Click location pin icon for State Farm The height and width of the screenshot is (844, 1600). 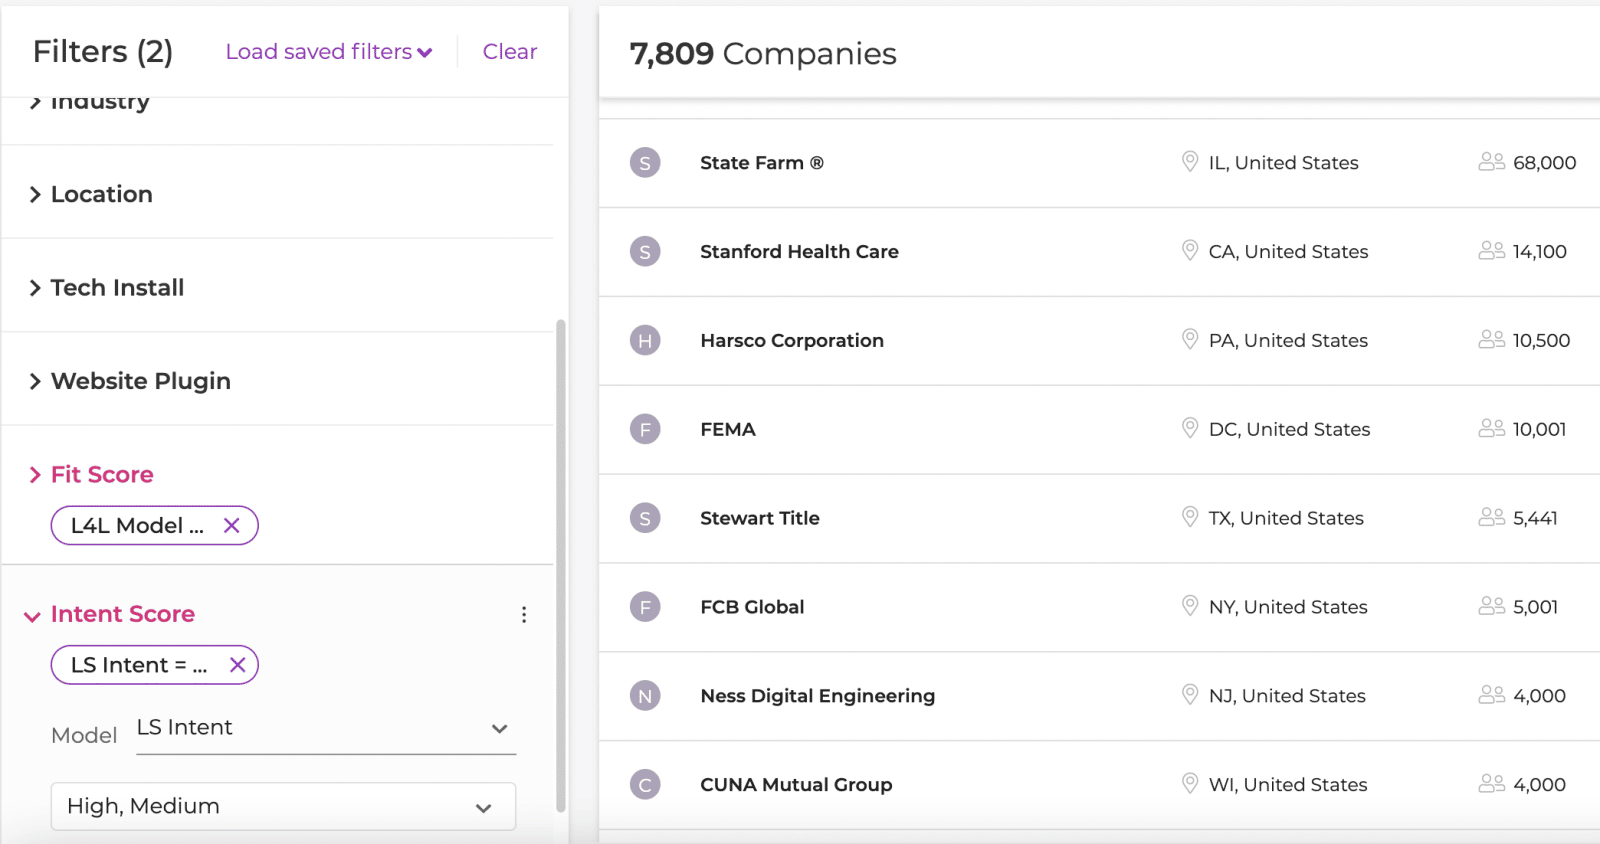point(1190,162)
